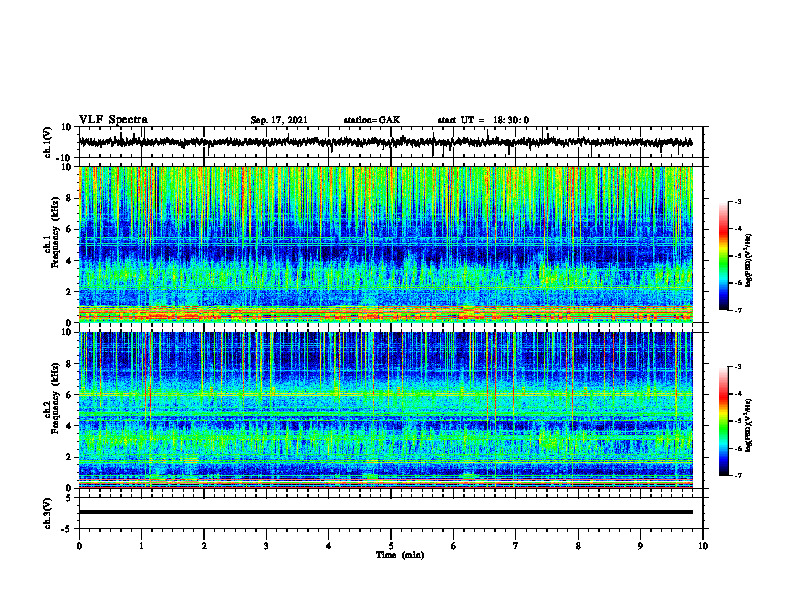Click the "2" kHz tick on ch.2 spectrogram

tap(70, 457)
